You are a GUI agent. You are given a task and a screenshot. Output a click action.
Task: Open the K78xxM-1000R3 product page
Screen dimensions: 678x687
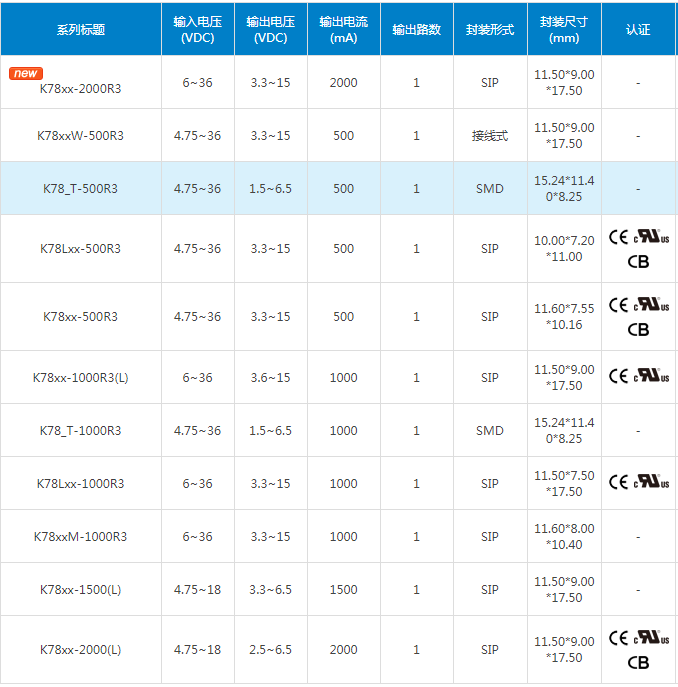click(80, 536)
